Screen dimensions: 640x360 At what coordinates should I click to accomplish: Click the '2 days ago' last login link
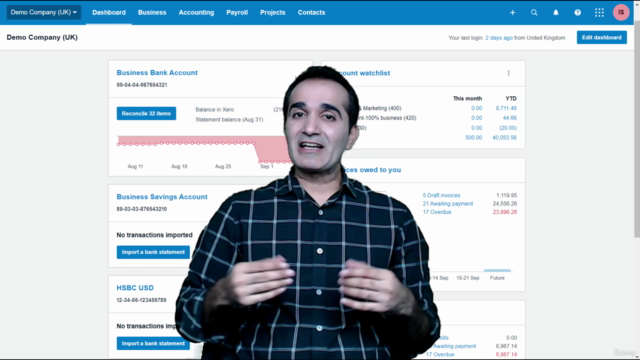pyautogui.click(x=499, y=38)
